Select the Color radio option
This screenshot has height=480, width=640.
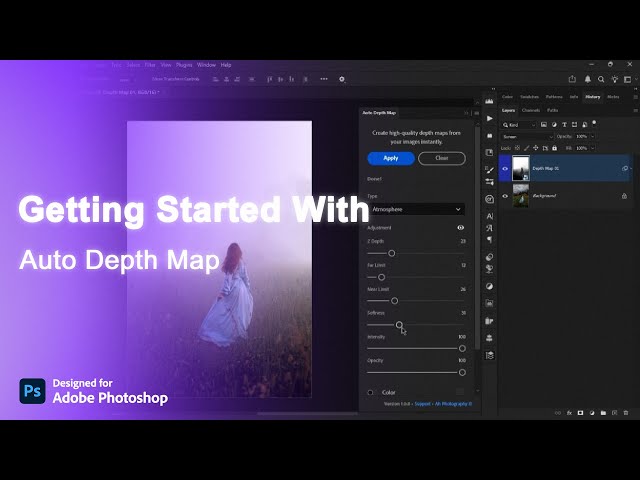point(370,392)
